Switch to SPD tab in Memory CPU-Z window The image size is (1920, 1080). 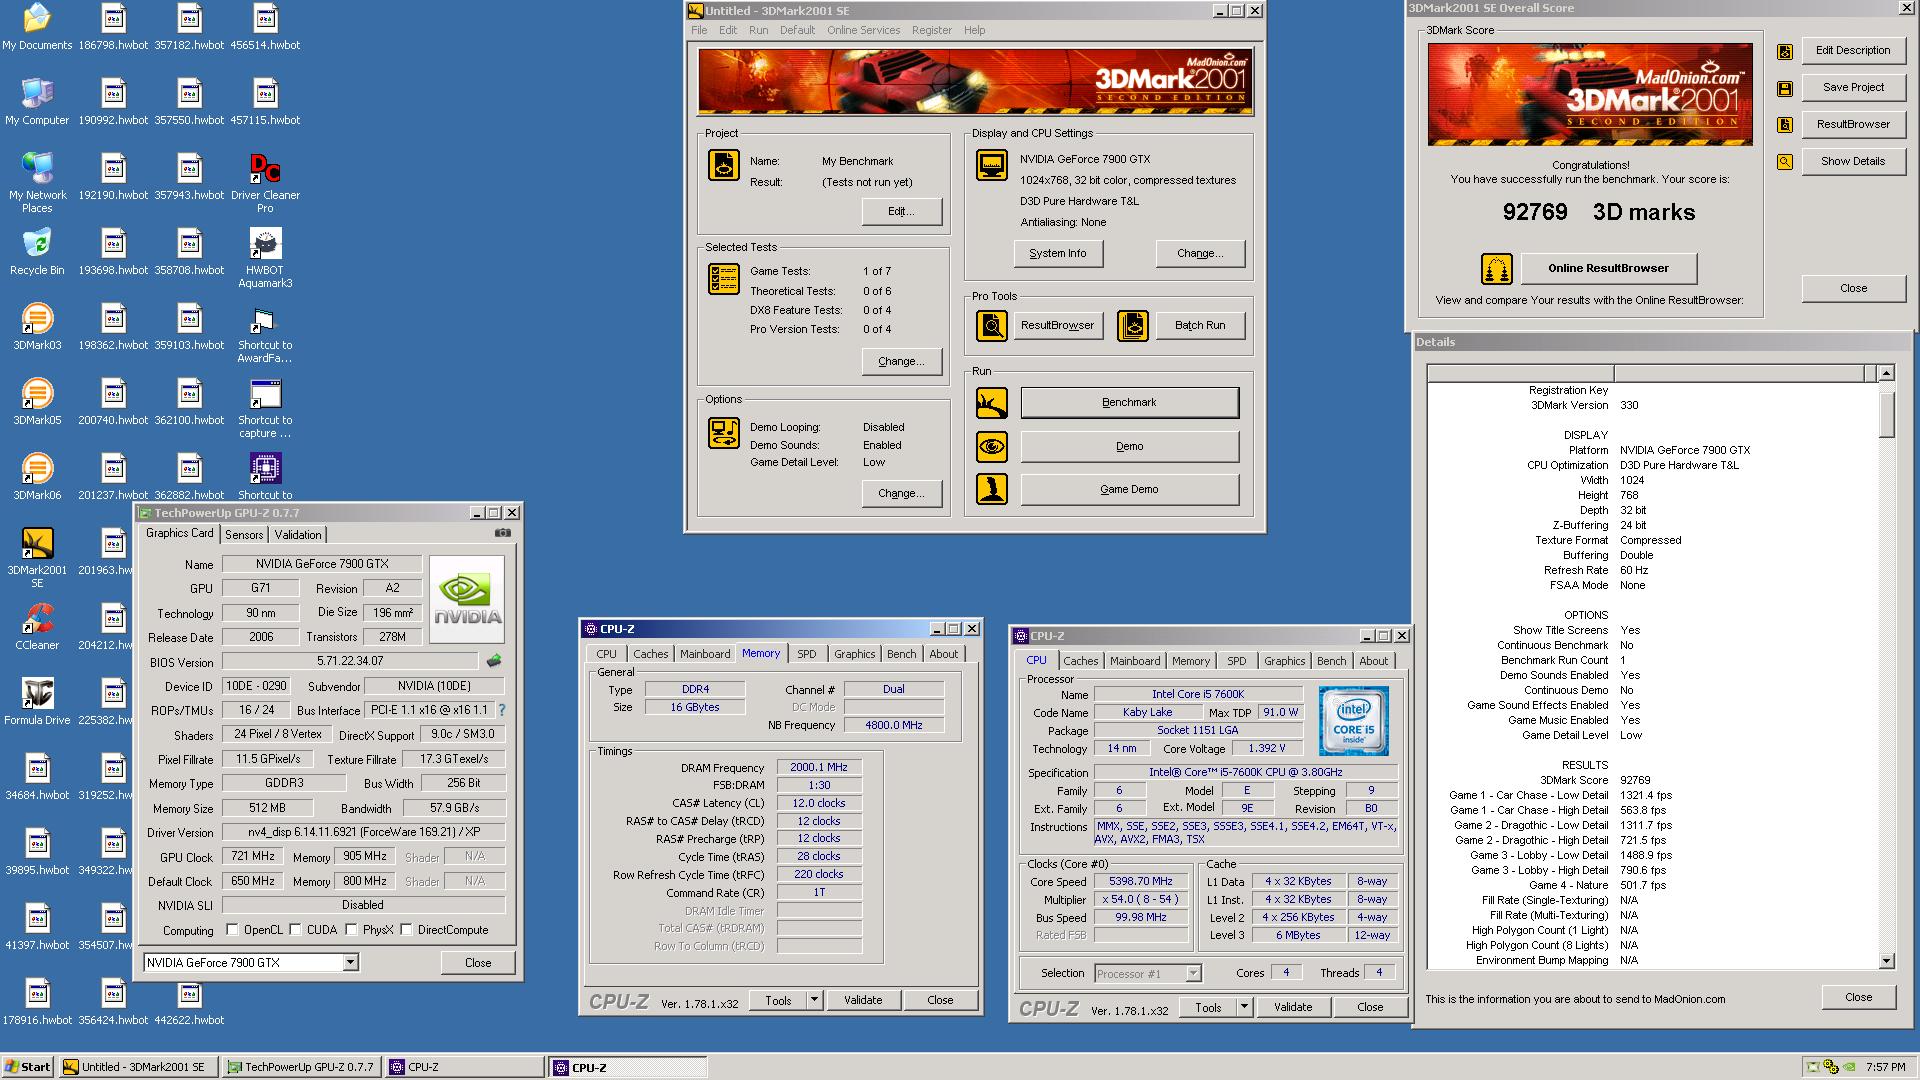coord(807,654)
